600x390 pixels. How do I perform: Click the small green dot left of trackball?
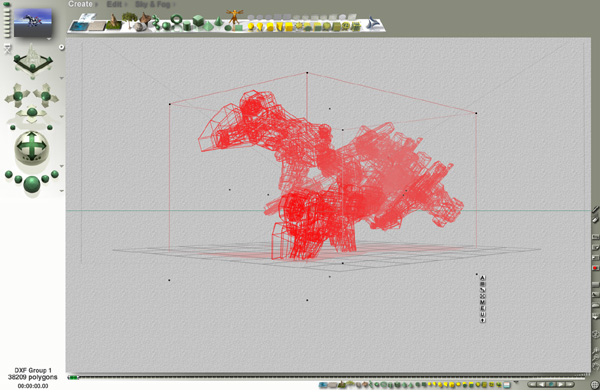click(x=13, y=127)
